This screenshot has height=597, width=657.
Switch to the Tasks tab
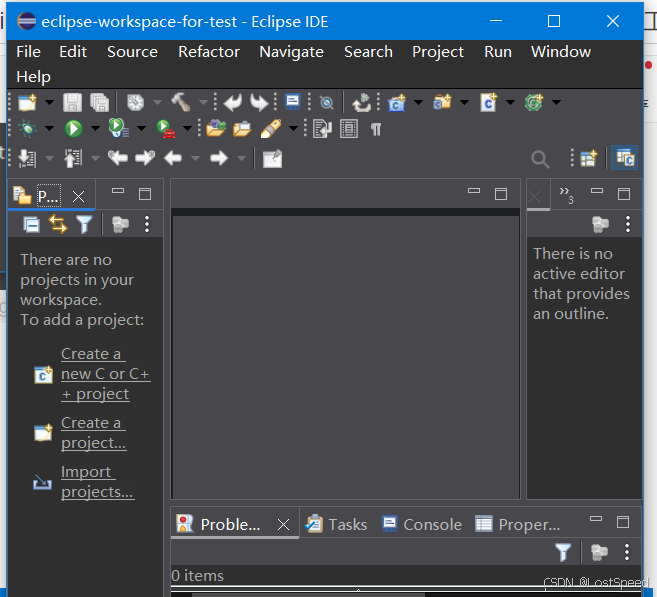click(336, 524)
